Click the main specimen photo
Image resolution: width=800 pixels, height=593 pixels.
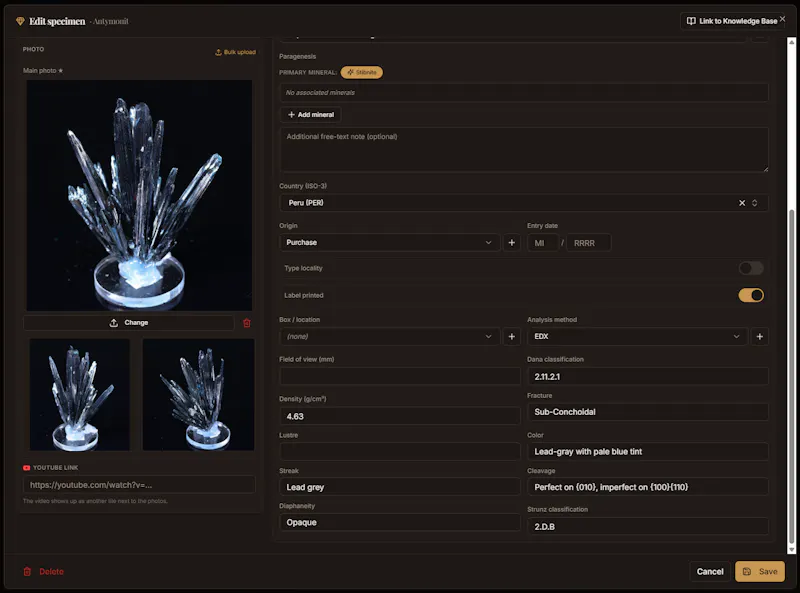(139, 195)
